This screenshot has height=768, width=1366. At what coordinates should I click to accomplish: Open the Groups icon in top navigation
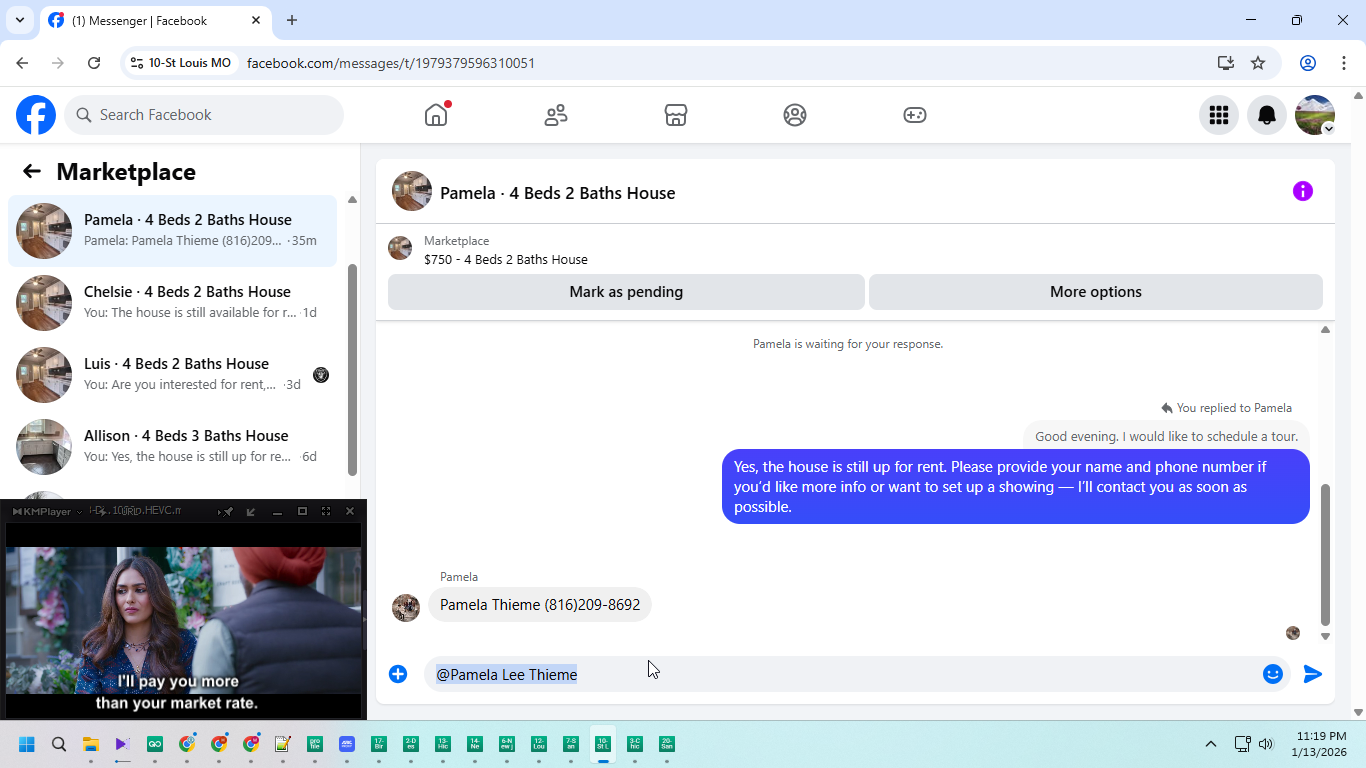coord(795,115)
